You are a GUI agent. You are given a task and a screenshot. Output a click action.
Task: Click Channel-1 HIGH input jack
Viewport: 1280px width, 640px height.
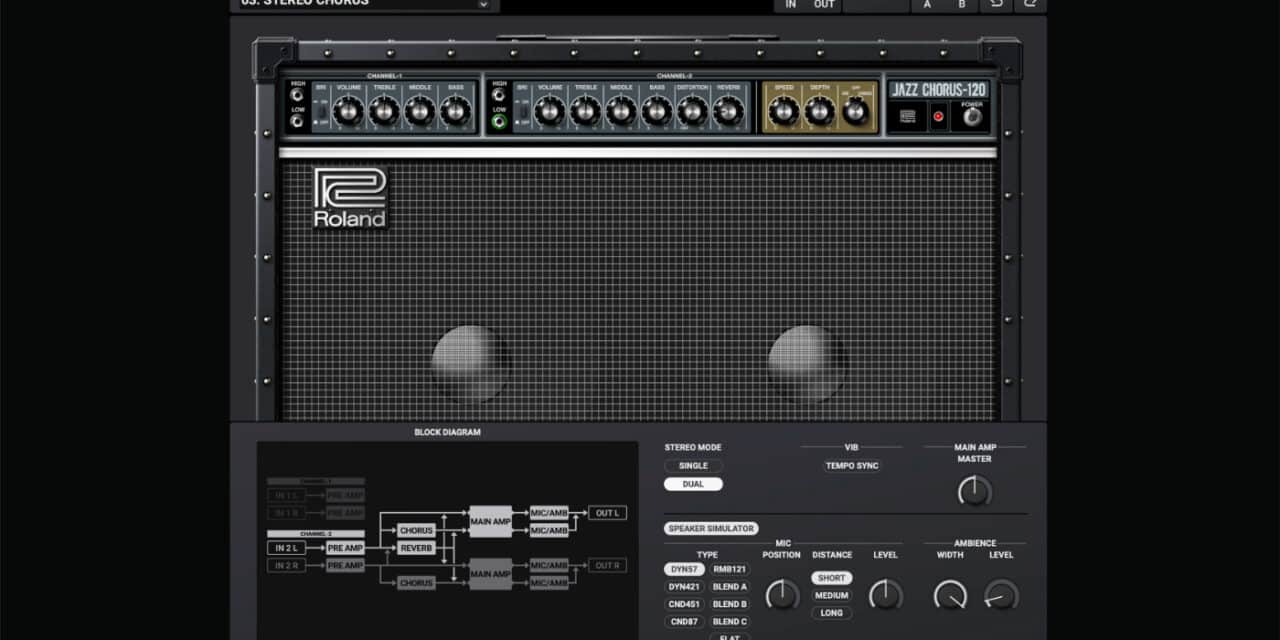[x=297, y=95]
